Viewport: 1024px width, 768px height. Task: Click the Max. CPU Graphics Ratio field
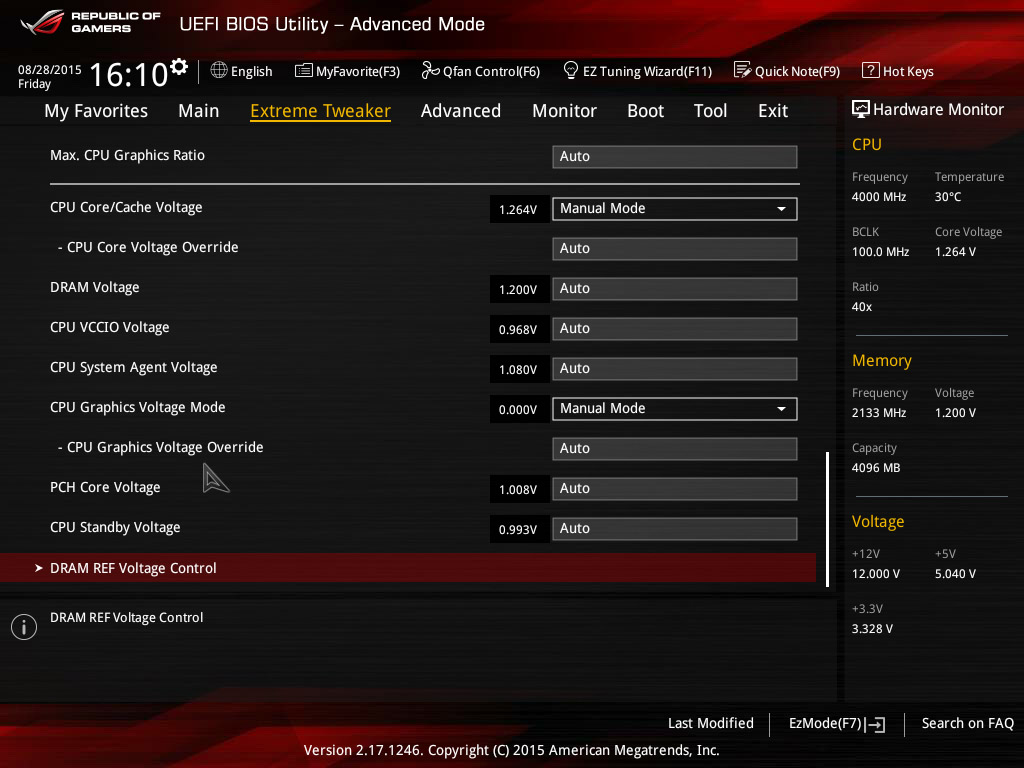click(x=675, y=157)
